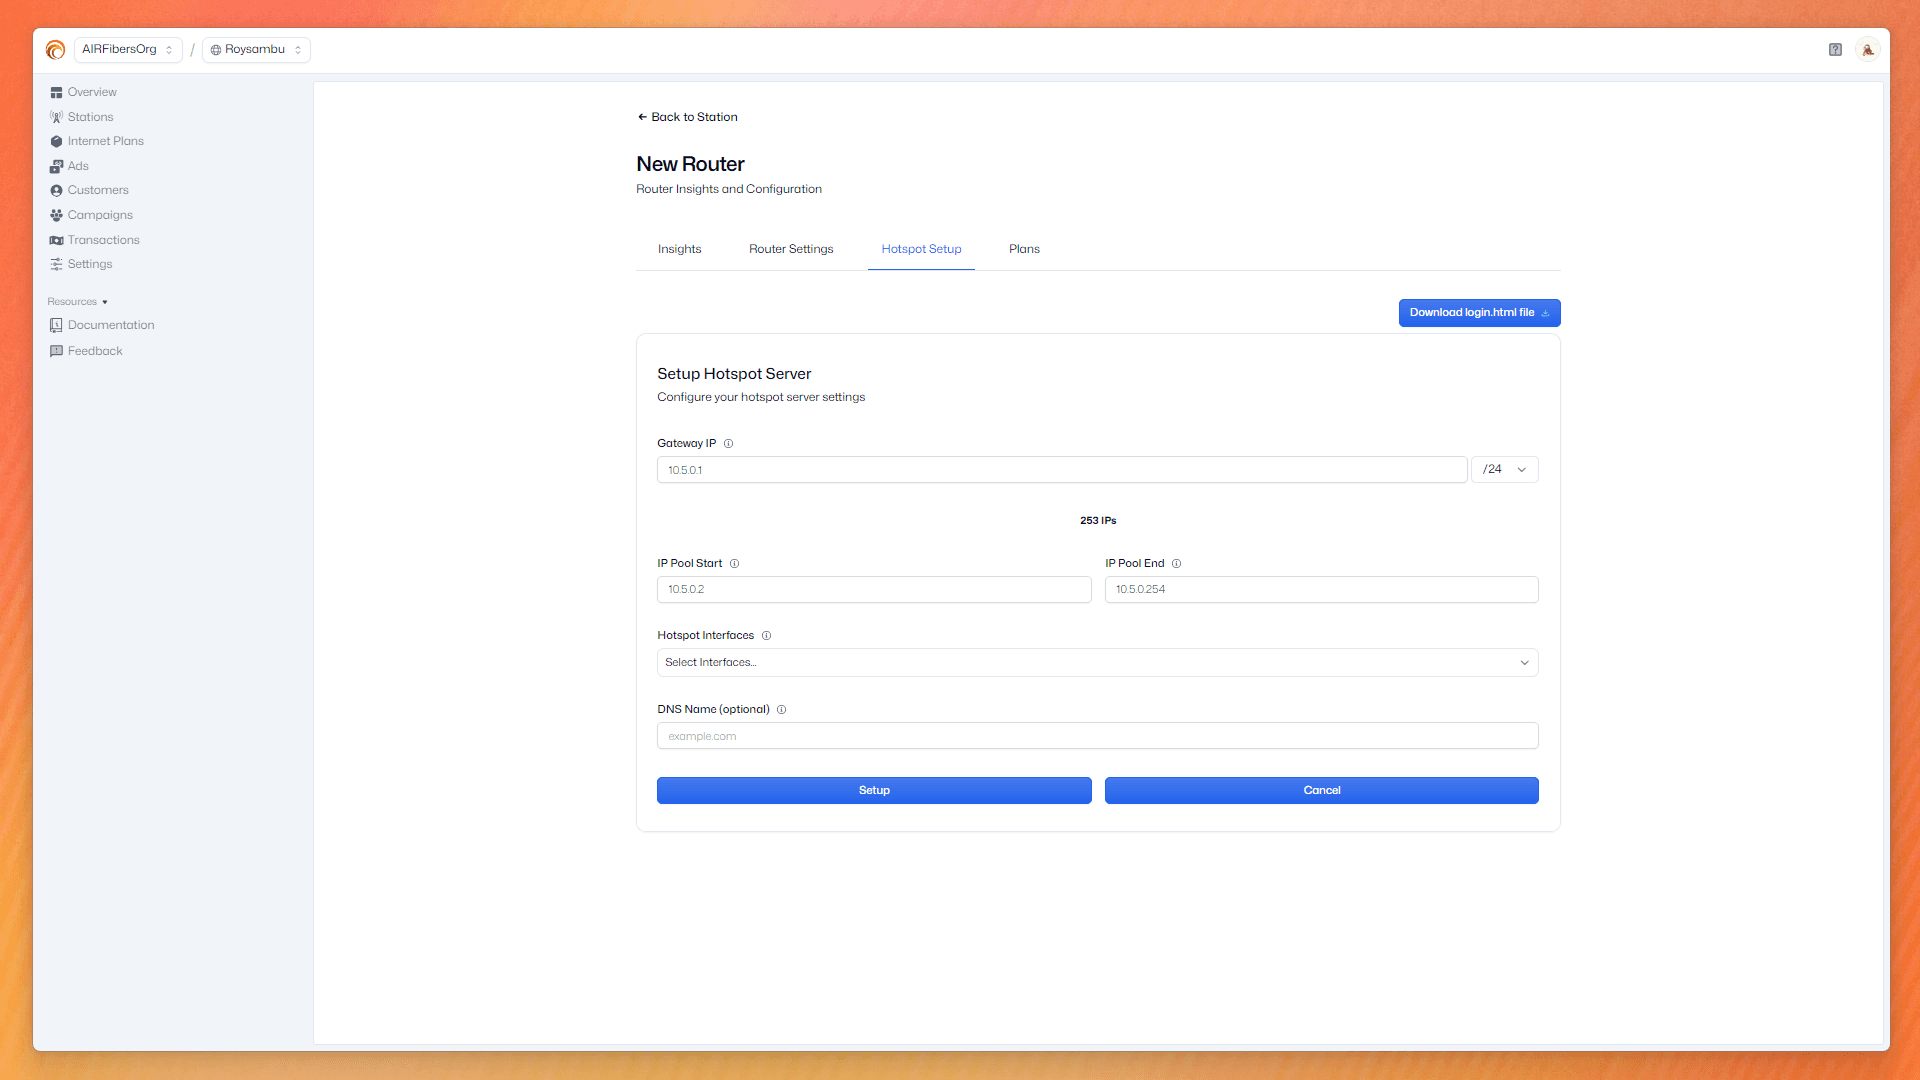
Task: Click the help icon in top bar
Action: click(x=1835, y=49)
